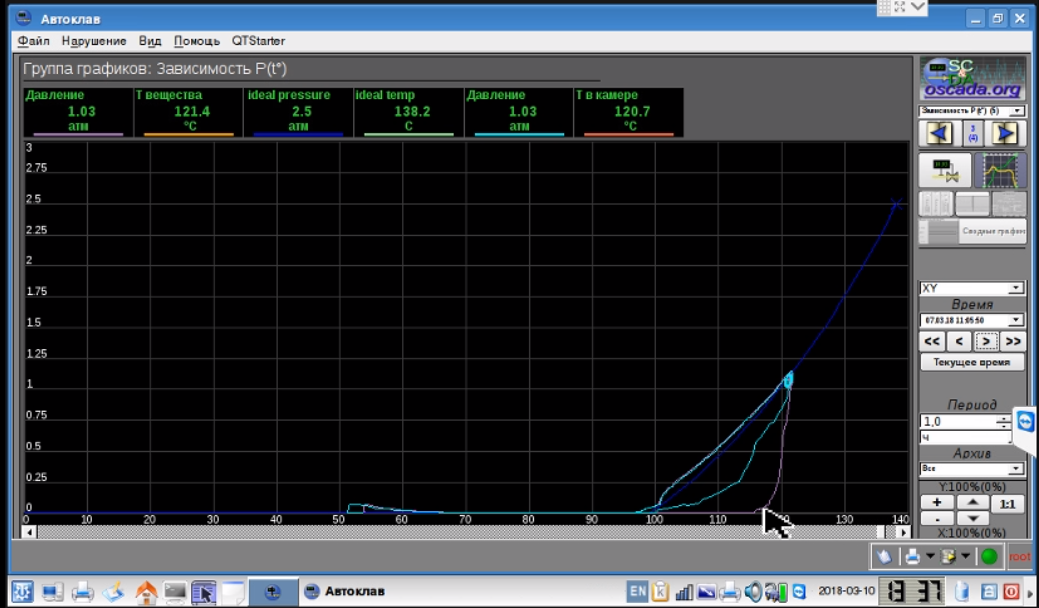Click the print icon in status bar
Screen dimensions: 1039x608
tap(912, 556)
